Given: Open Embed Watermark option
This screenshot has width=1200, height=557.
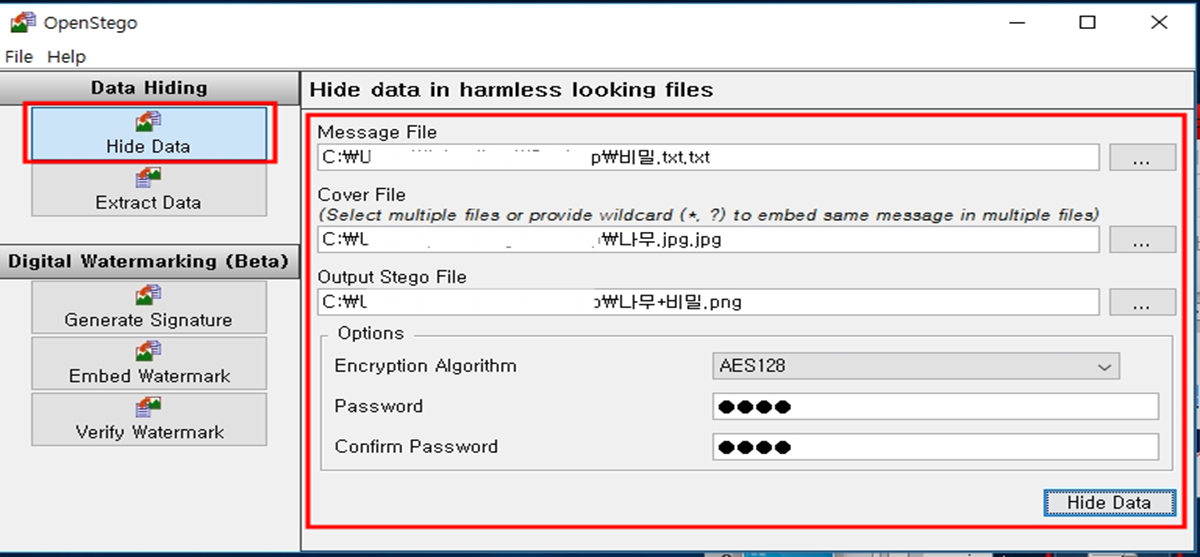Looking at the screenshot, I should (149, 363).
